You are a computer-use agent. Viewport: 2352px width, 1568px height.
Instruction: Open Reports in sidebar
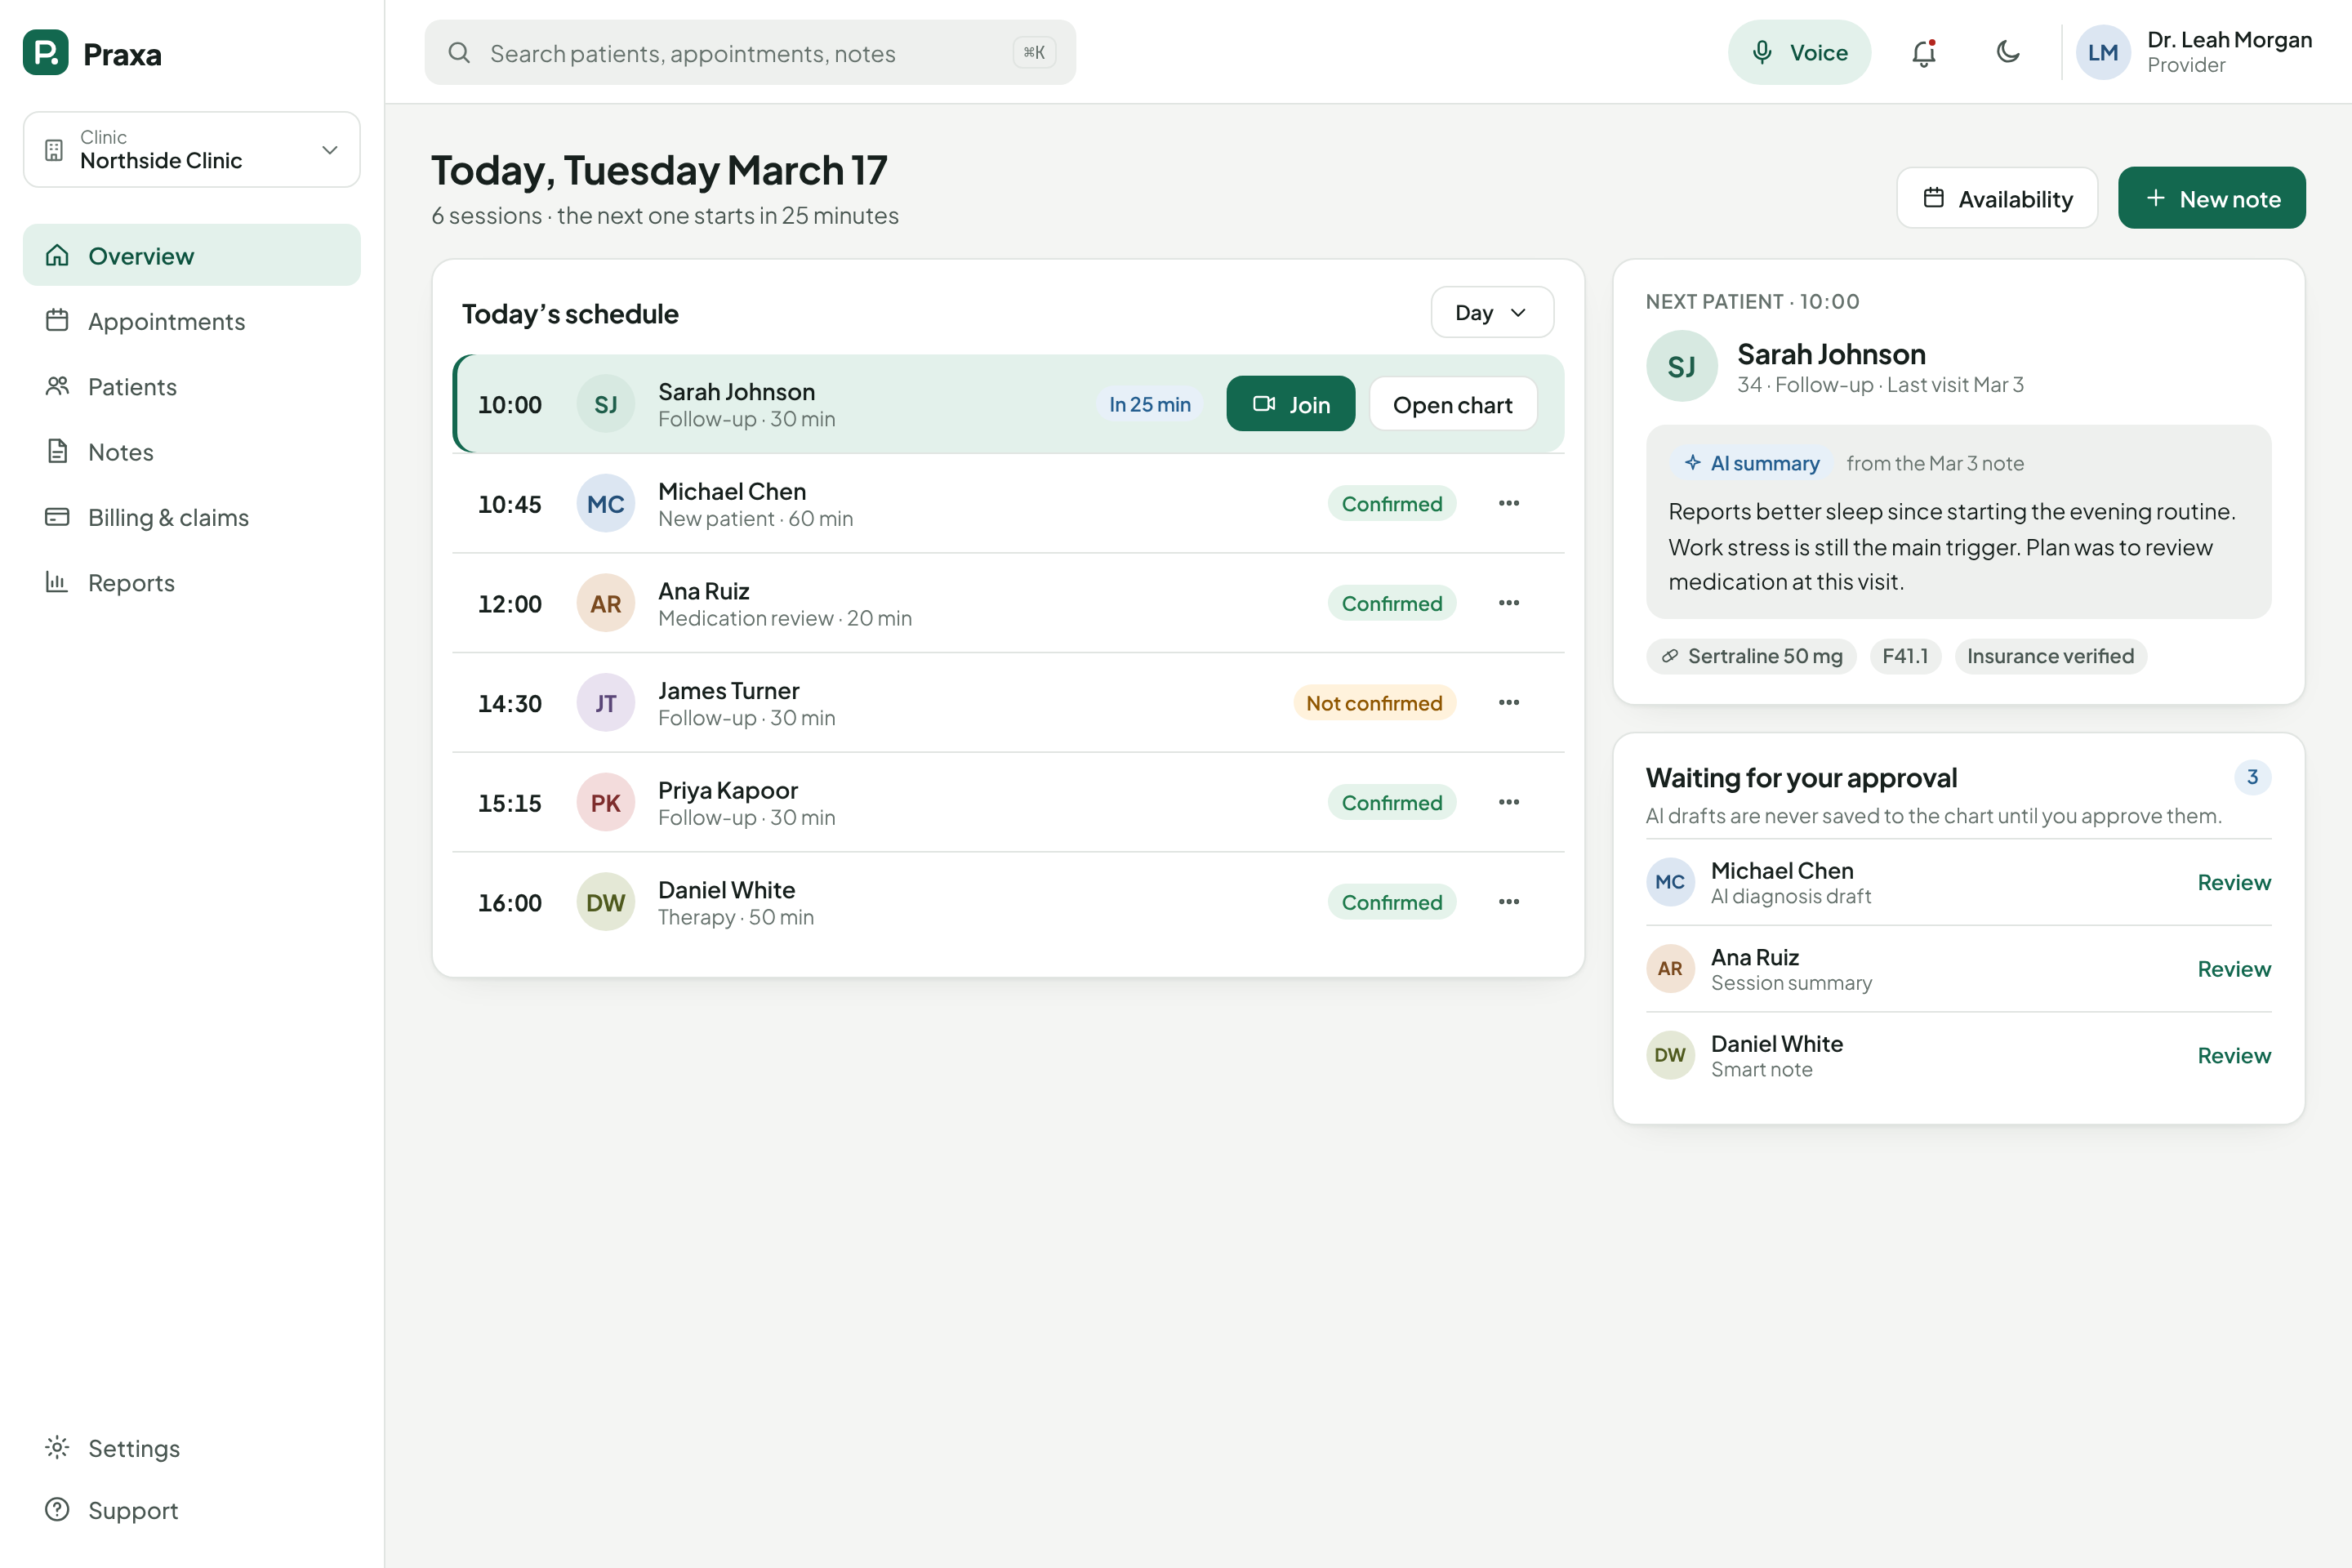click(192, 582)
